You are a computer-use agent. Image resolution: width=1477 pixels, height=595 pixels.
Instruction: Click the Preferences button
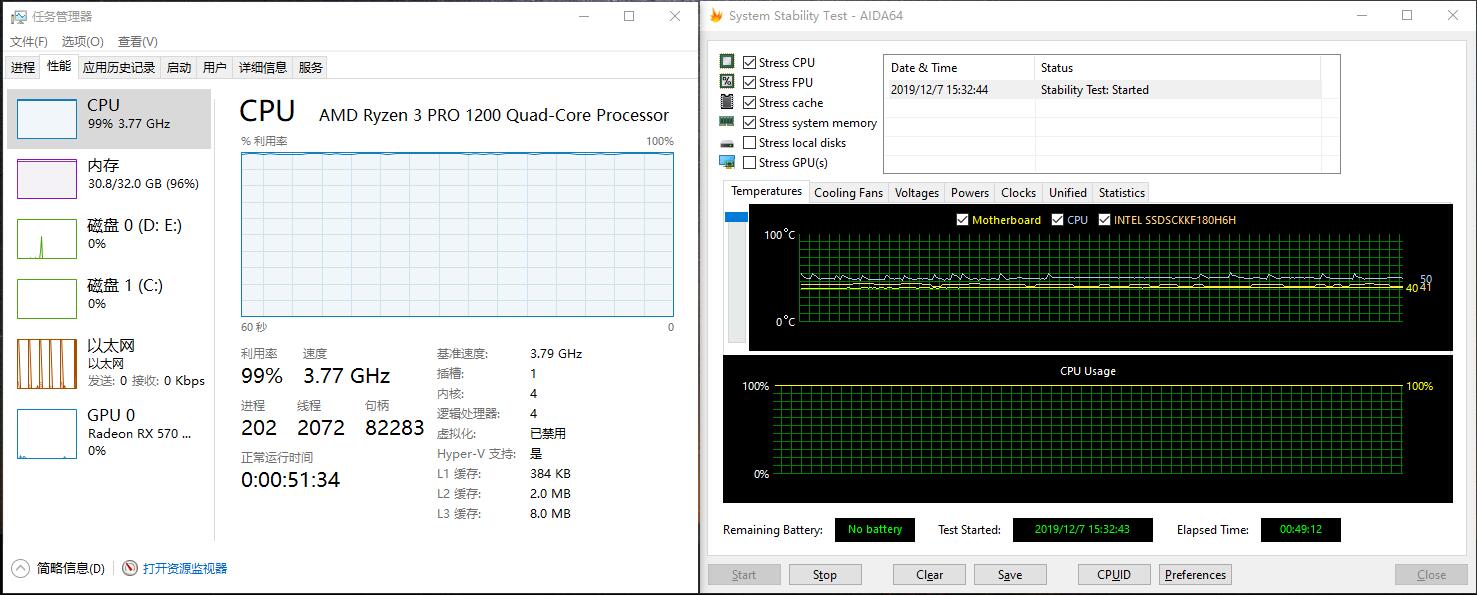click(1195, 575)
